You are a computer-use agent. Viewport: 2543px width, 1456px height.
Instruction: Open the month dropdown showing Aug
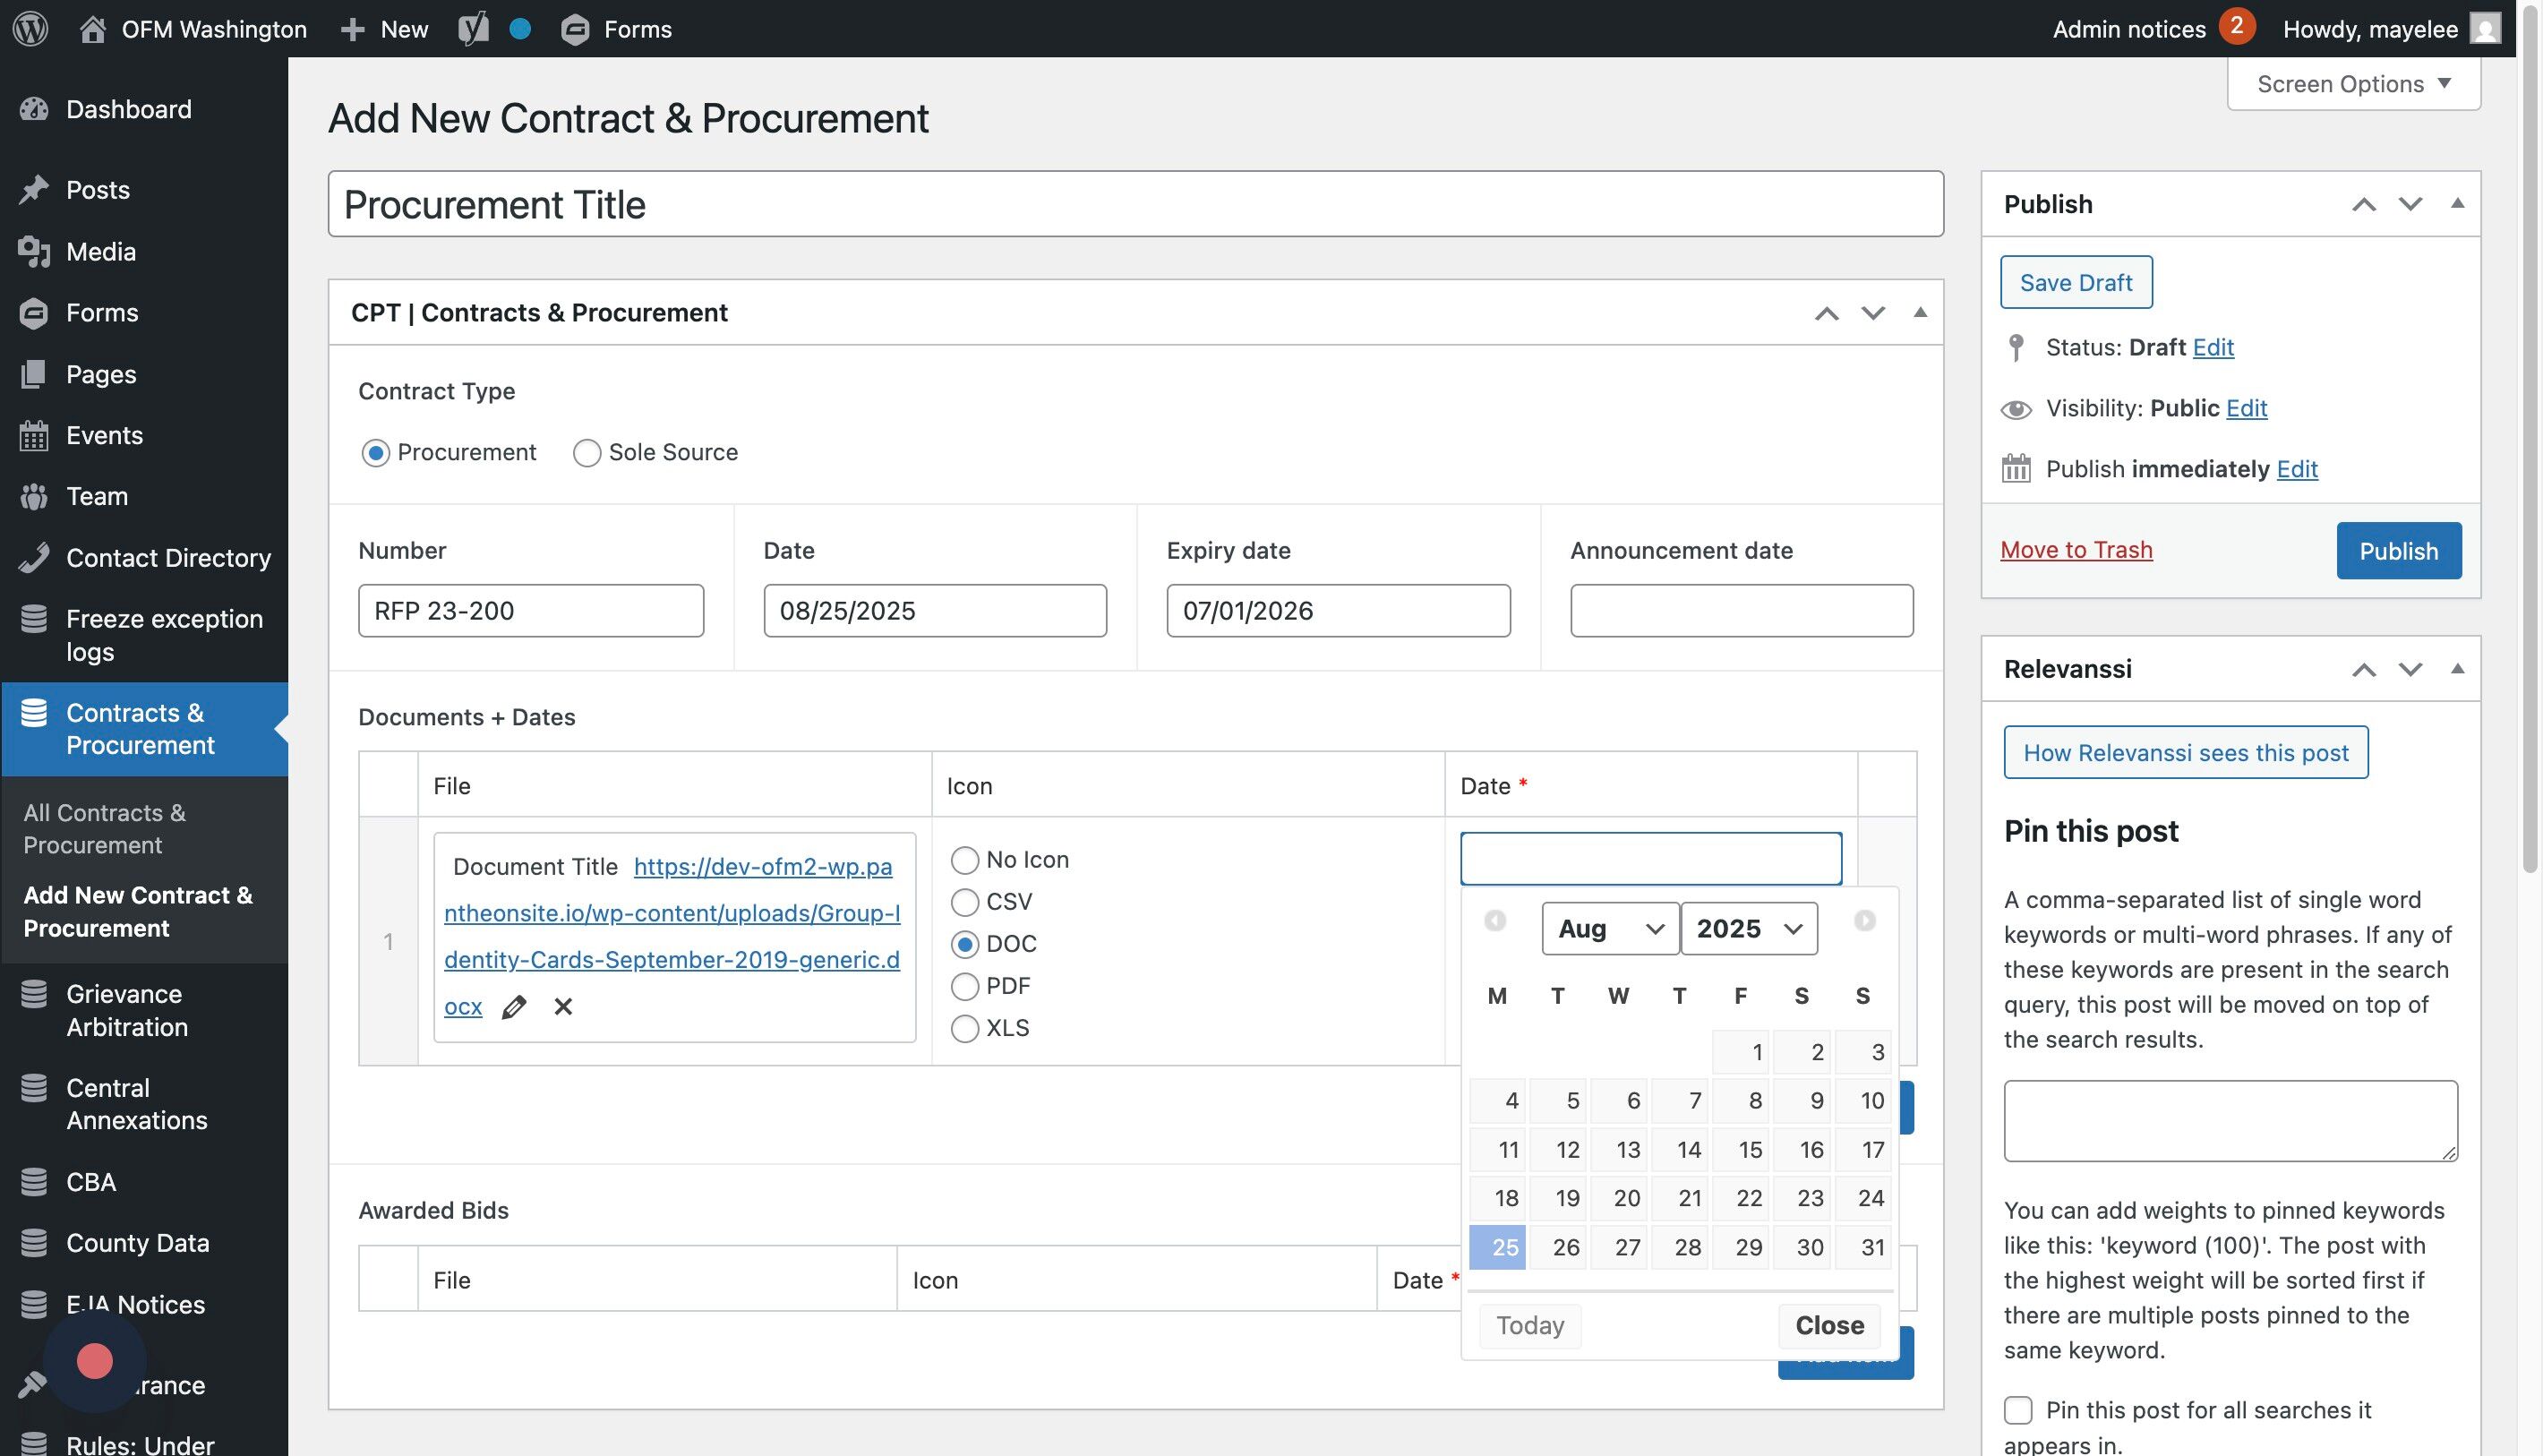1609,929
